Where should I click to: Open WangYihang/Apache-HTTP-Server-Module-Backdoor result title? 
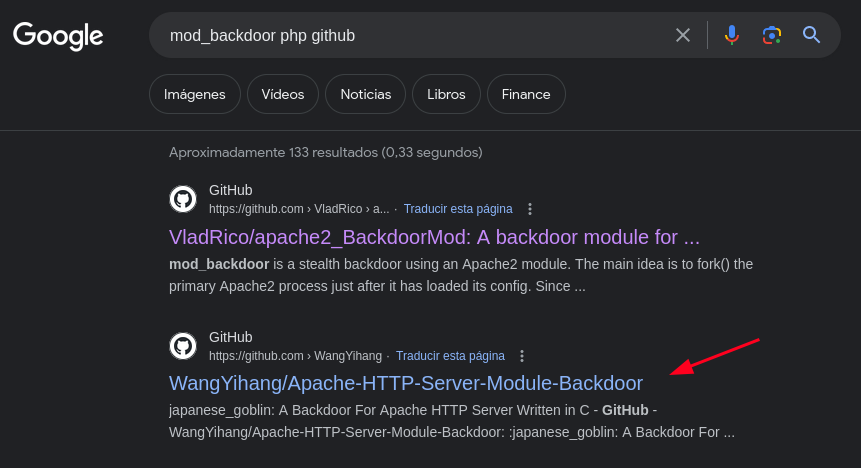[x=406, y=383]
